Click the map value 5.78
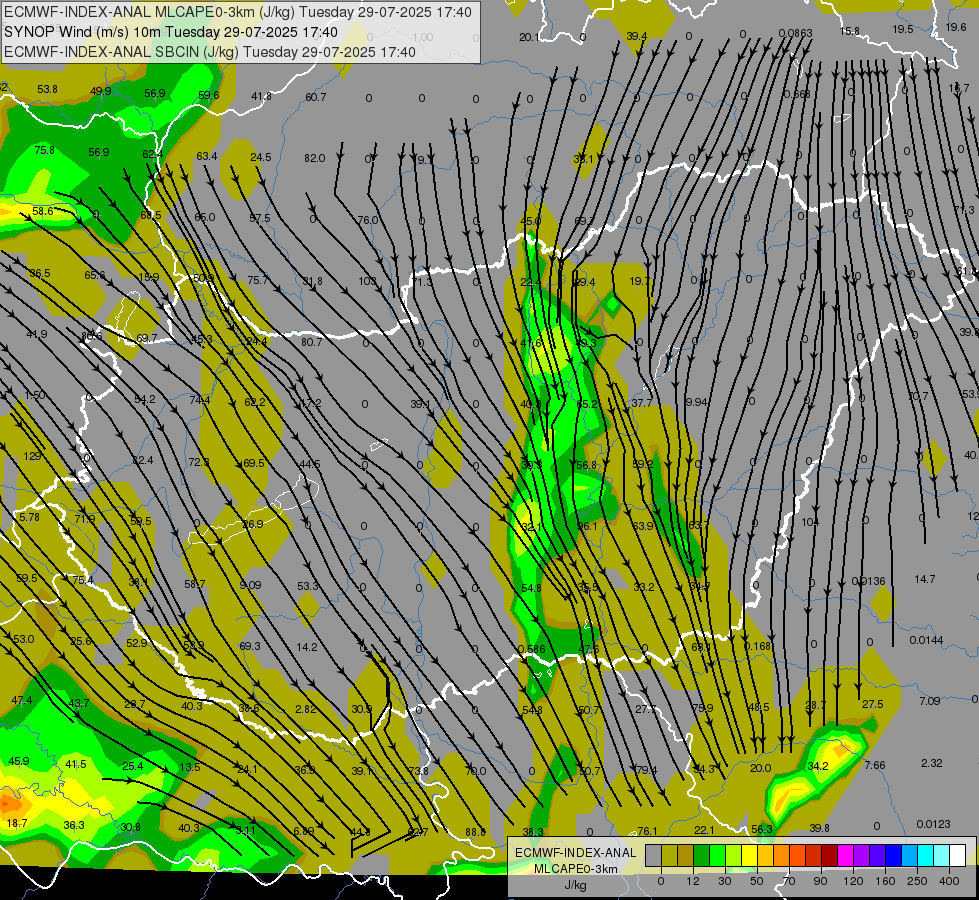Screen dimensions: 979x900 click(29, 517)
